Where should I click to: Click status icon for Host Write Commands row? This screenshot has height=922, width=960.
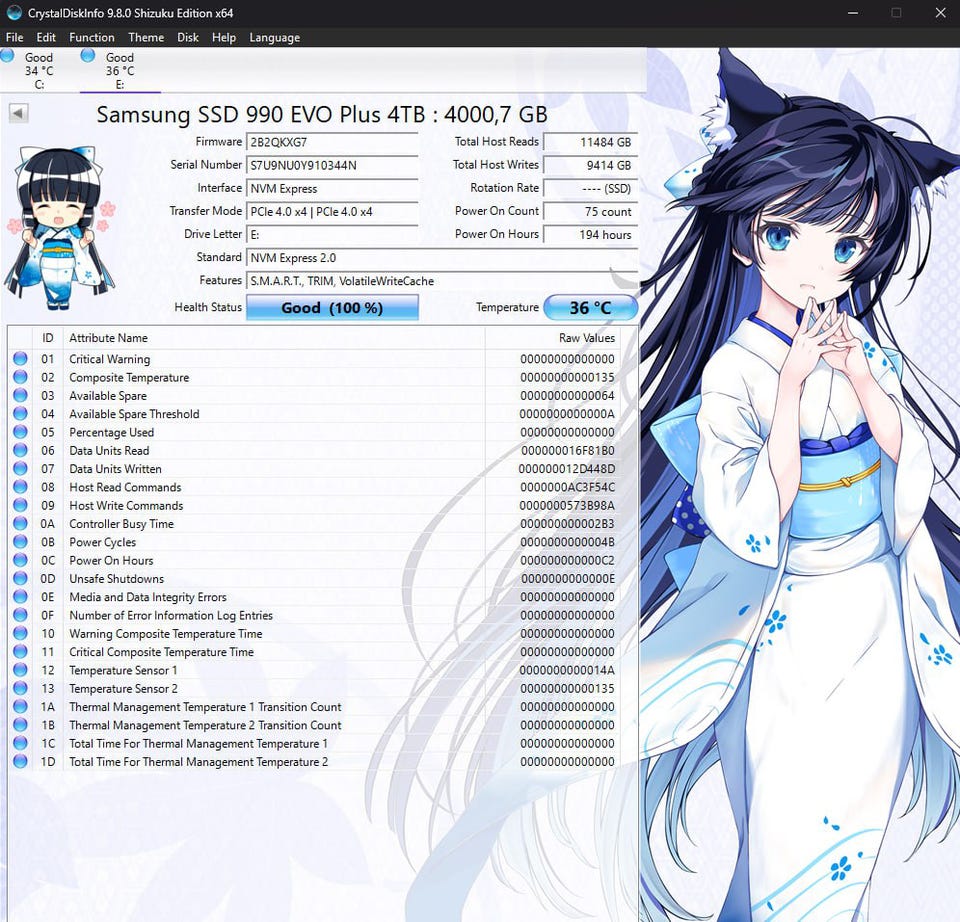[20, 506]
